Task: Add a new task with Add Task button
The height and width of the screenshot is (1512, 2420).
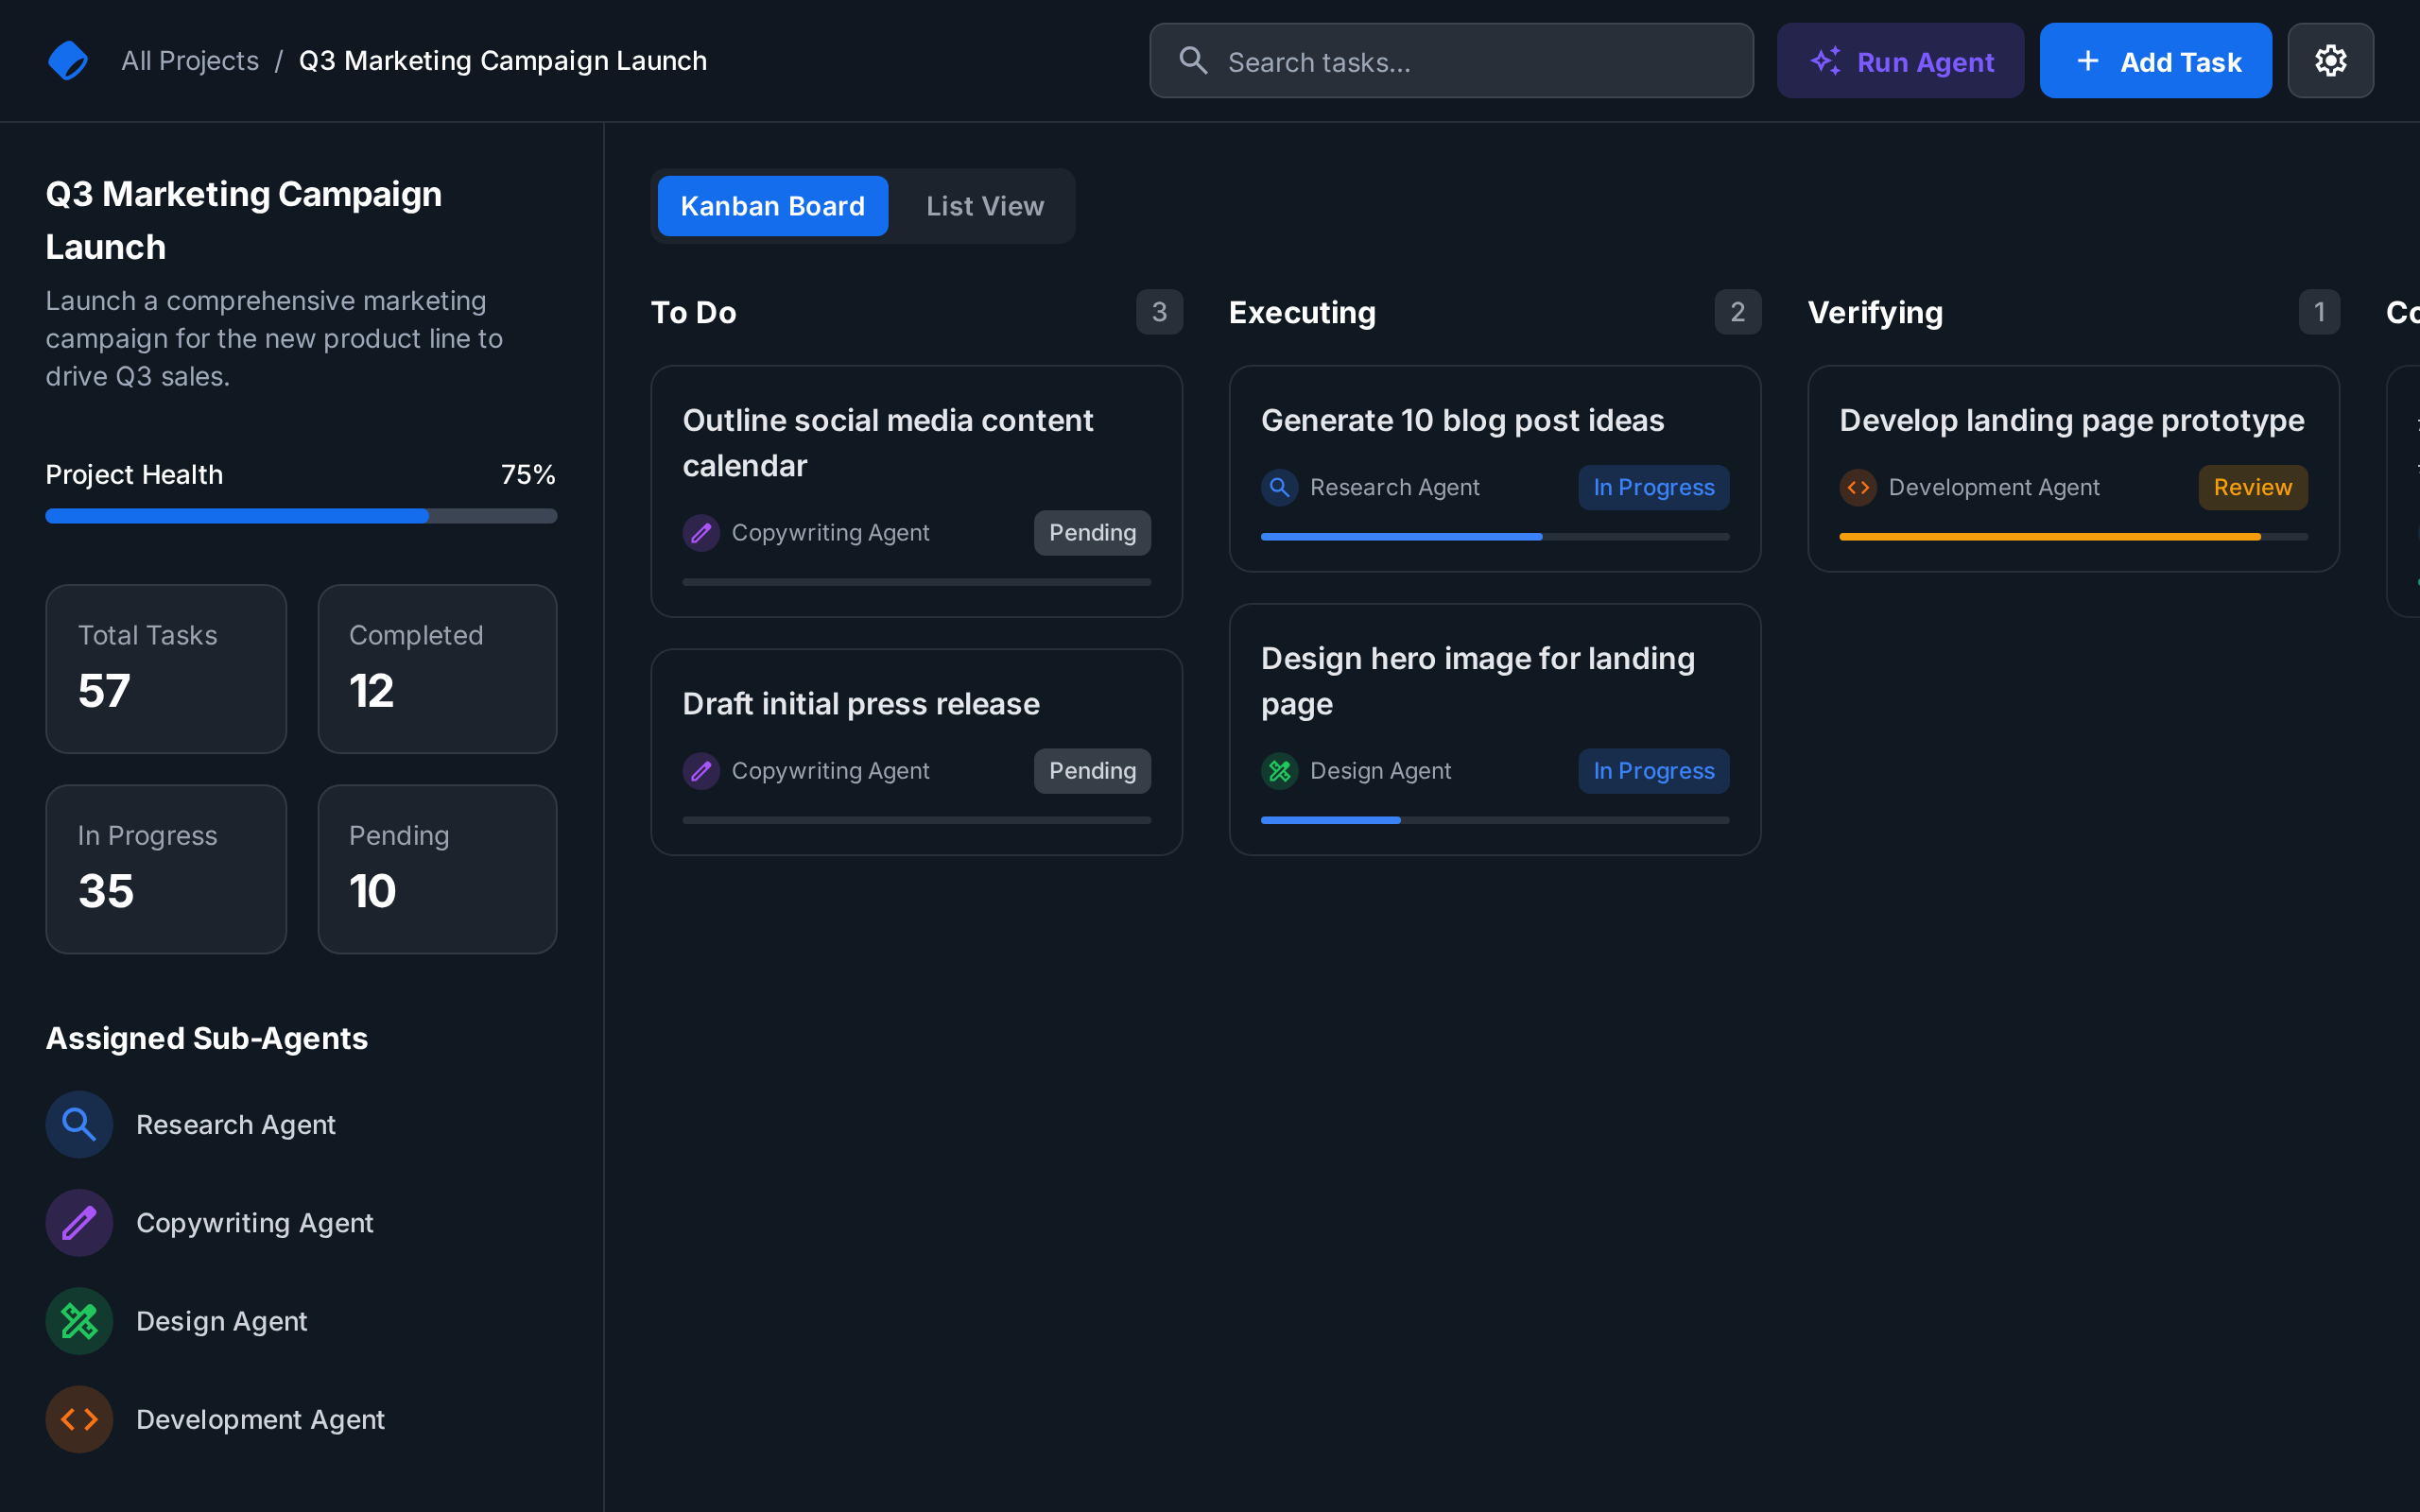Action: [2156, 60]
